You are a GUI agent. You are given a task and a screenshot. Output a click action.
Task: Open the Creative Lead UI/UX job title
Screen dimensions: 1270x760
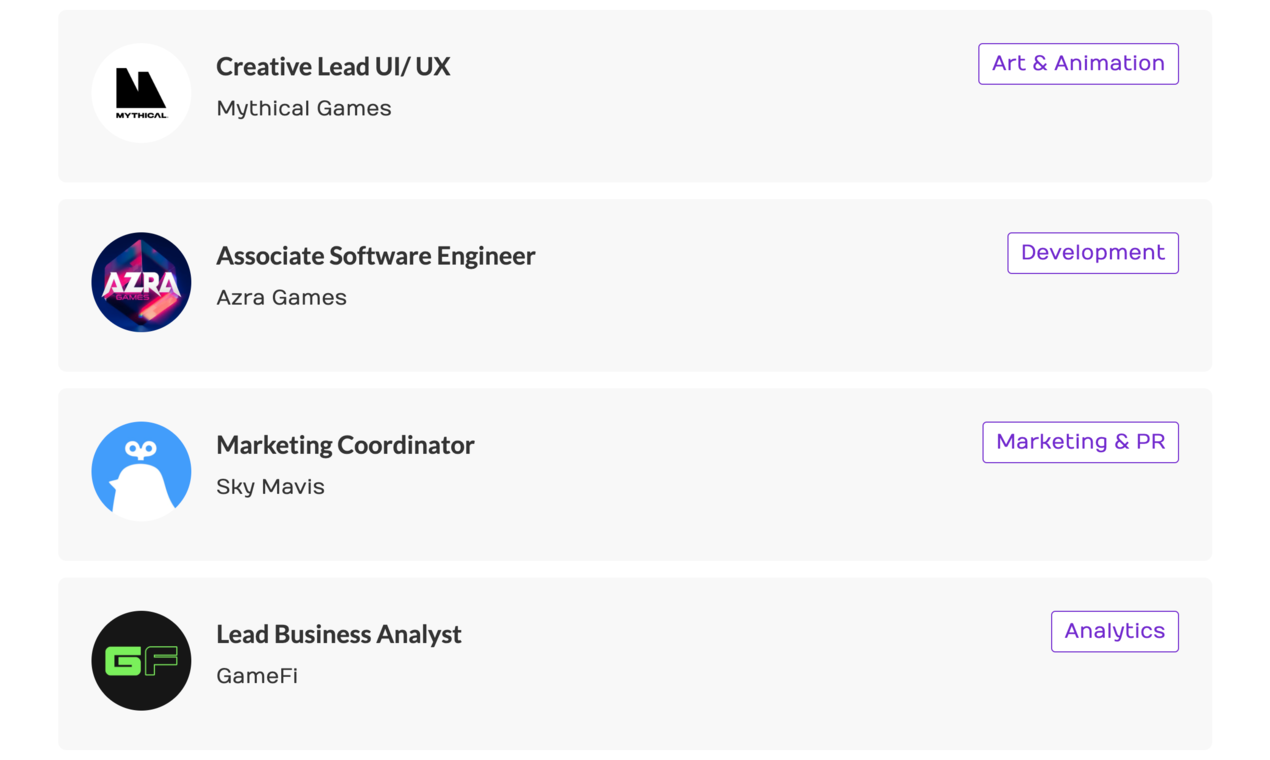click(x=333, y=66)
